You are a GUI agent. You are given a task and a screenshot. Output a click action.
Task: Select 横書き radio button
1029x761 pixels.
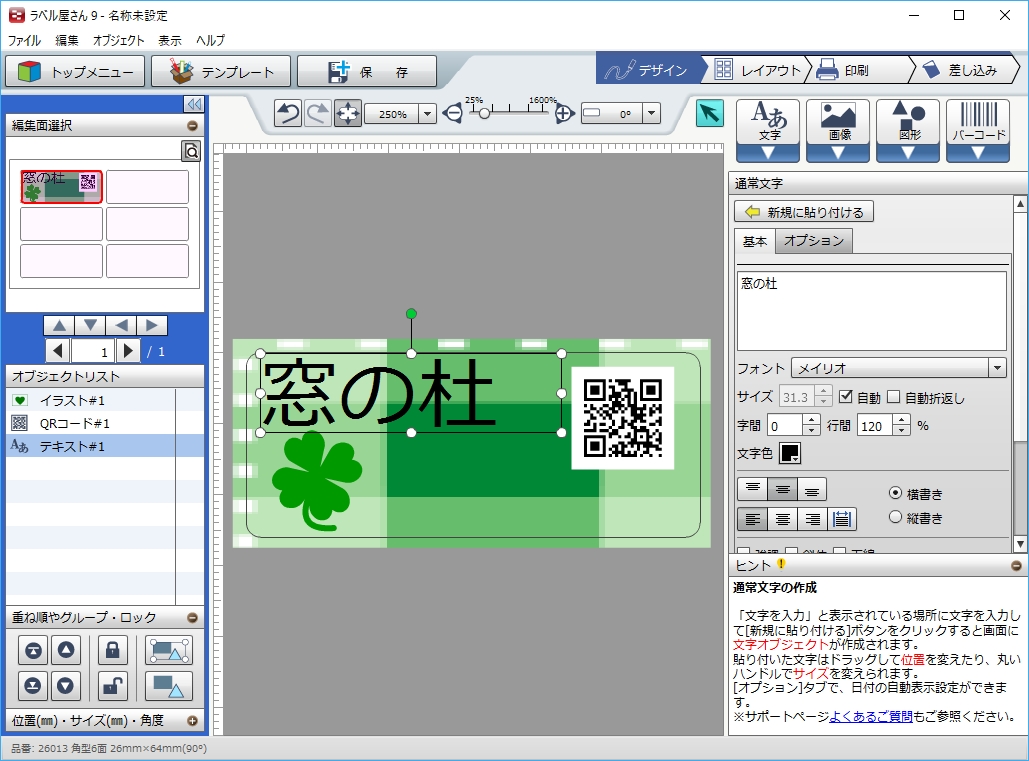click(x=895, y=493)
